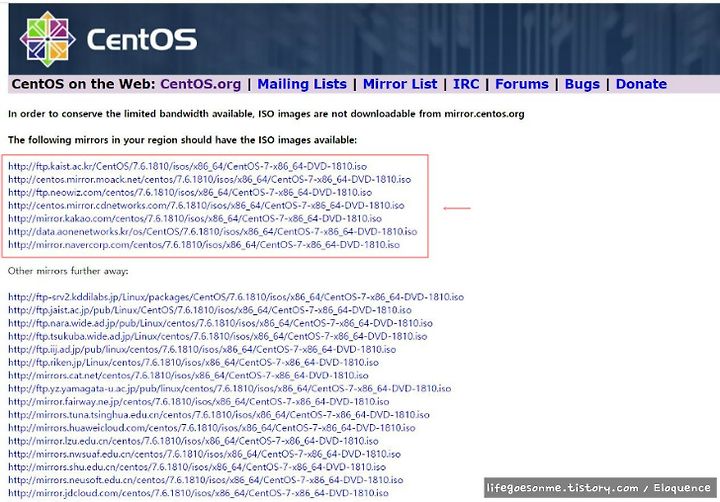Viewport: 720px width, 502px height.
Task: Open the ftp-srv2.kddilabs.jp mirror link
Action: [x=236, y=297]
